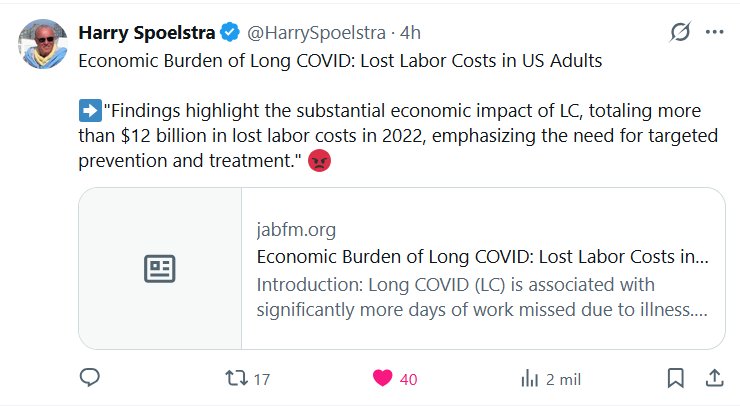Open the three-dot more options menu
The image size is (740, 406).
[x=714, y=32]
